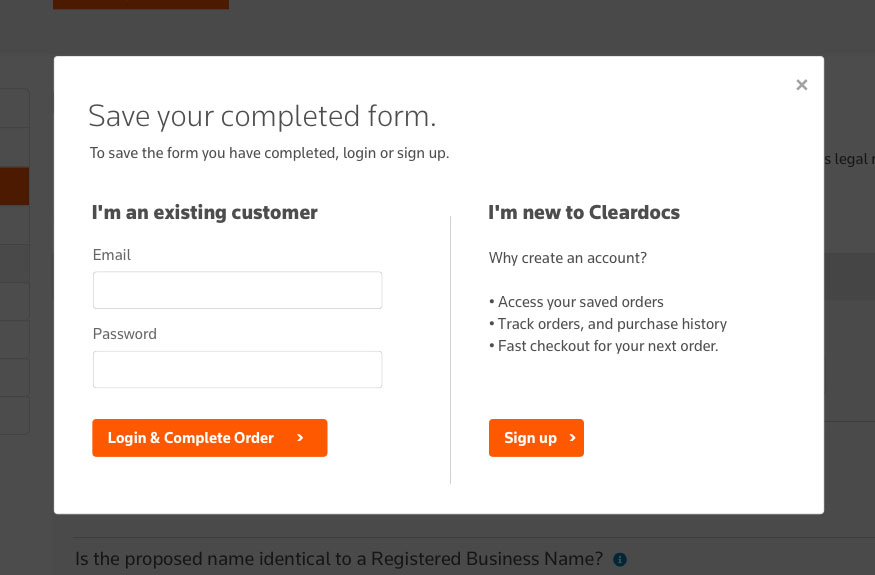Focus the Password input field
Viewport: 875px width, 575px height.
pos(237,369)
